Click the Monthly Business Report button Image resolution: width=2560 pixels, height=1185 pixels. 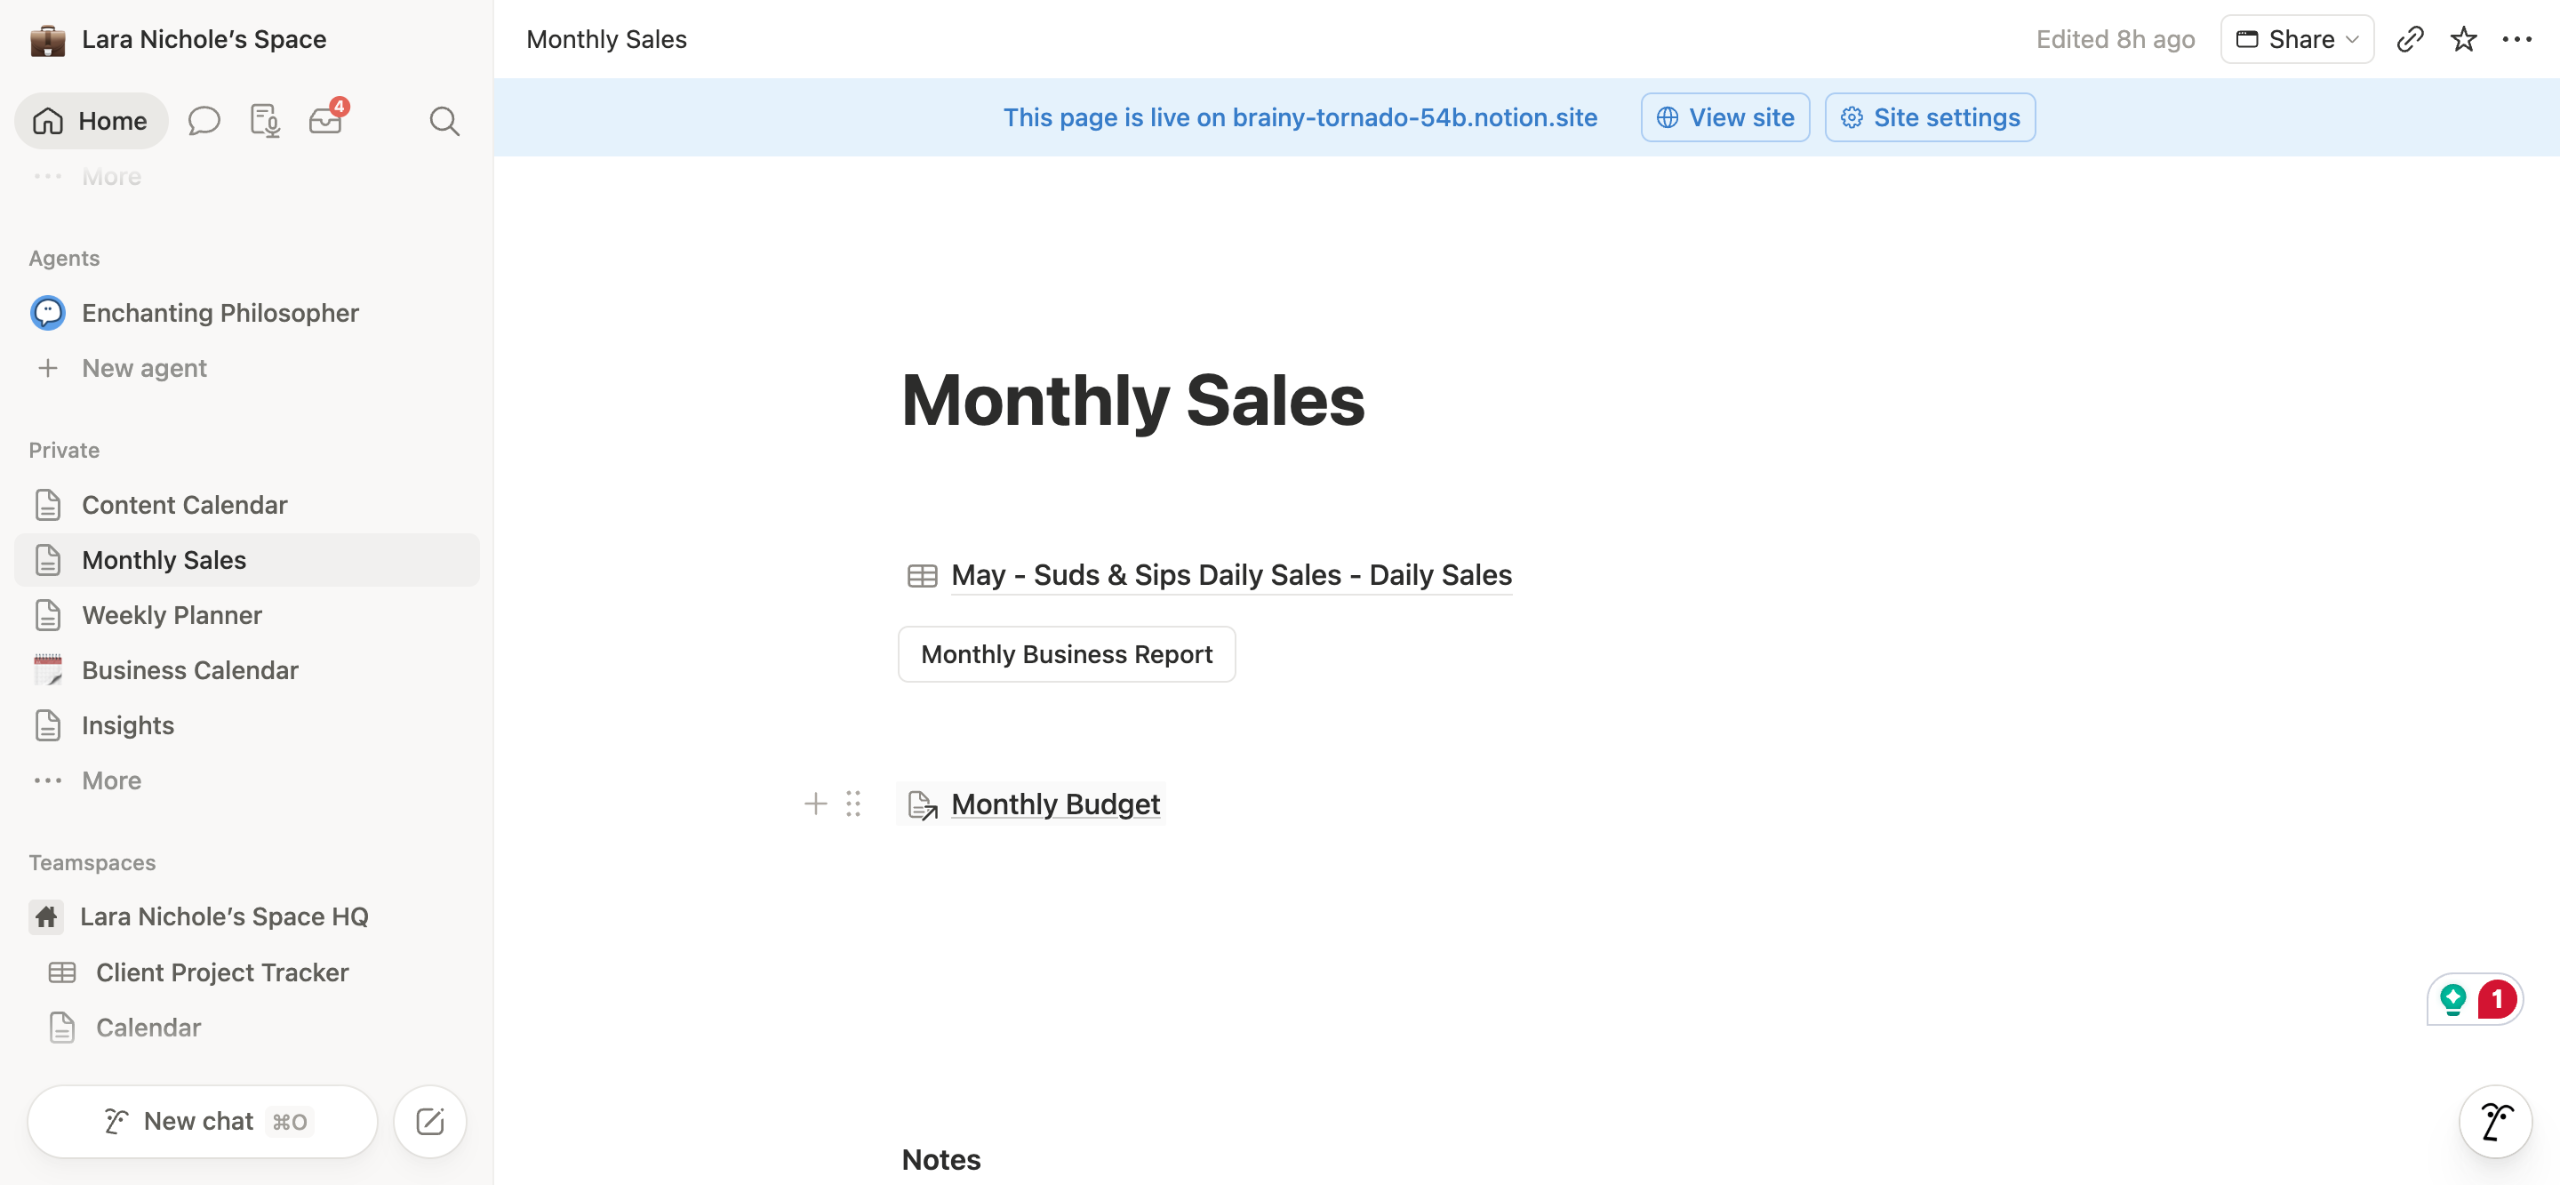click(1067, 654)
